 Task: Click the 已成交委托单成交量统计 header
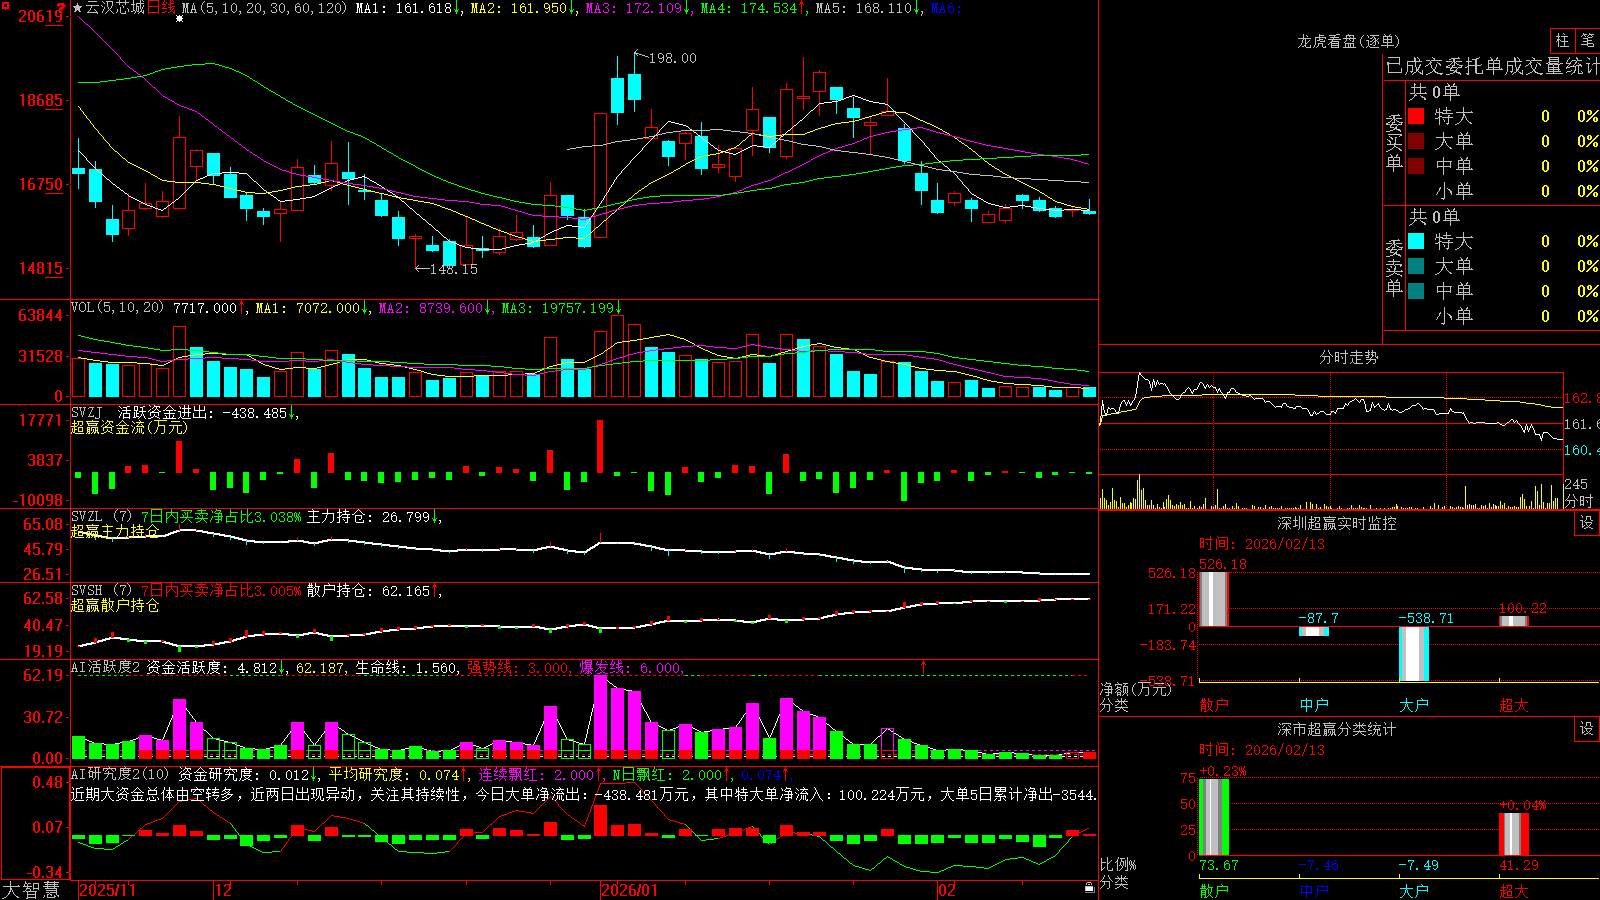(x=1492, y=66)
